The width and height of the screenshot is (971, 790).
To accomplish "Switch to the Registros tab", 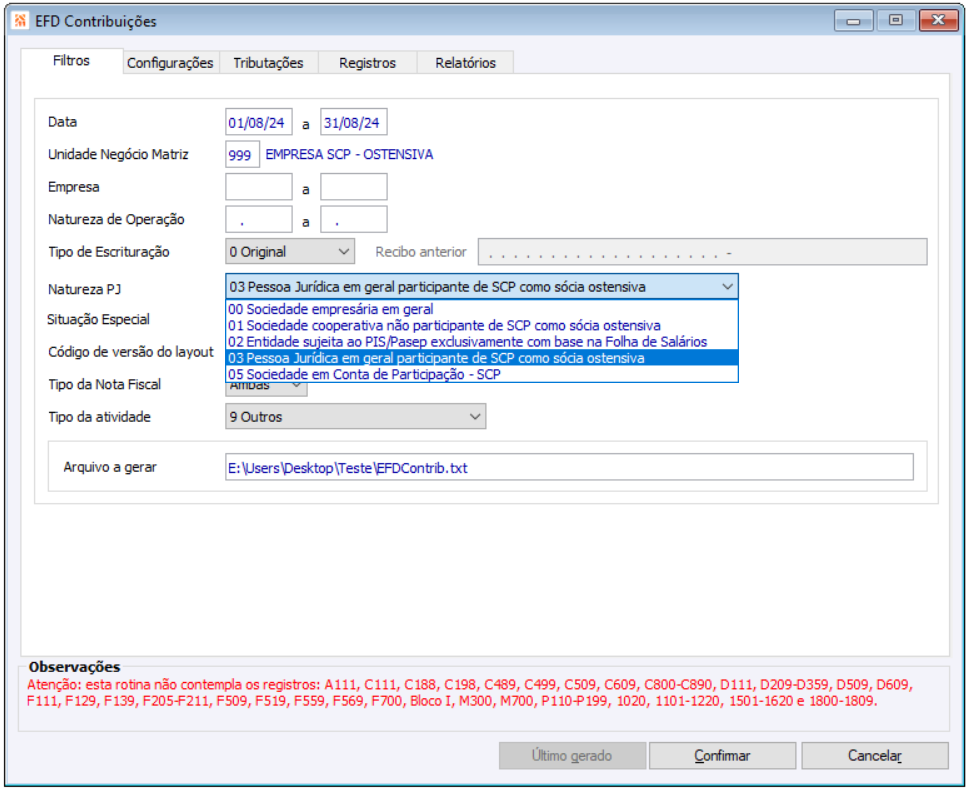I will click(367, 63).
